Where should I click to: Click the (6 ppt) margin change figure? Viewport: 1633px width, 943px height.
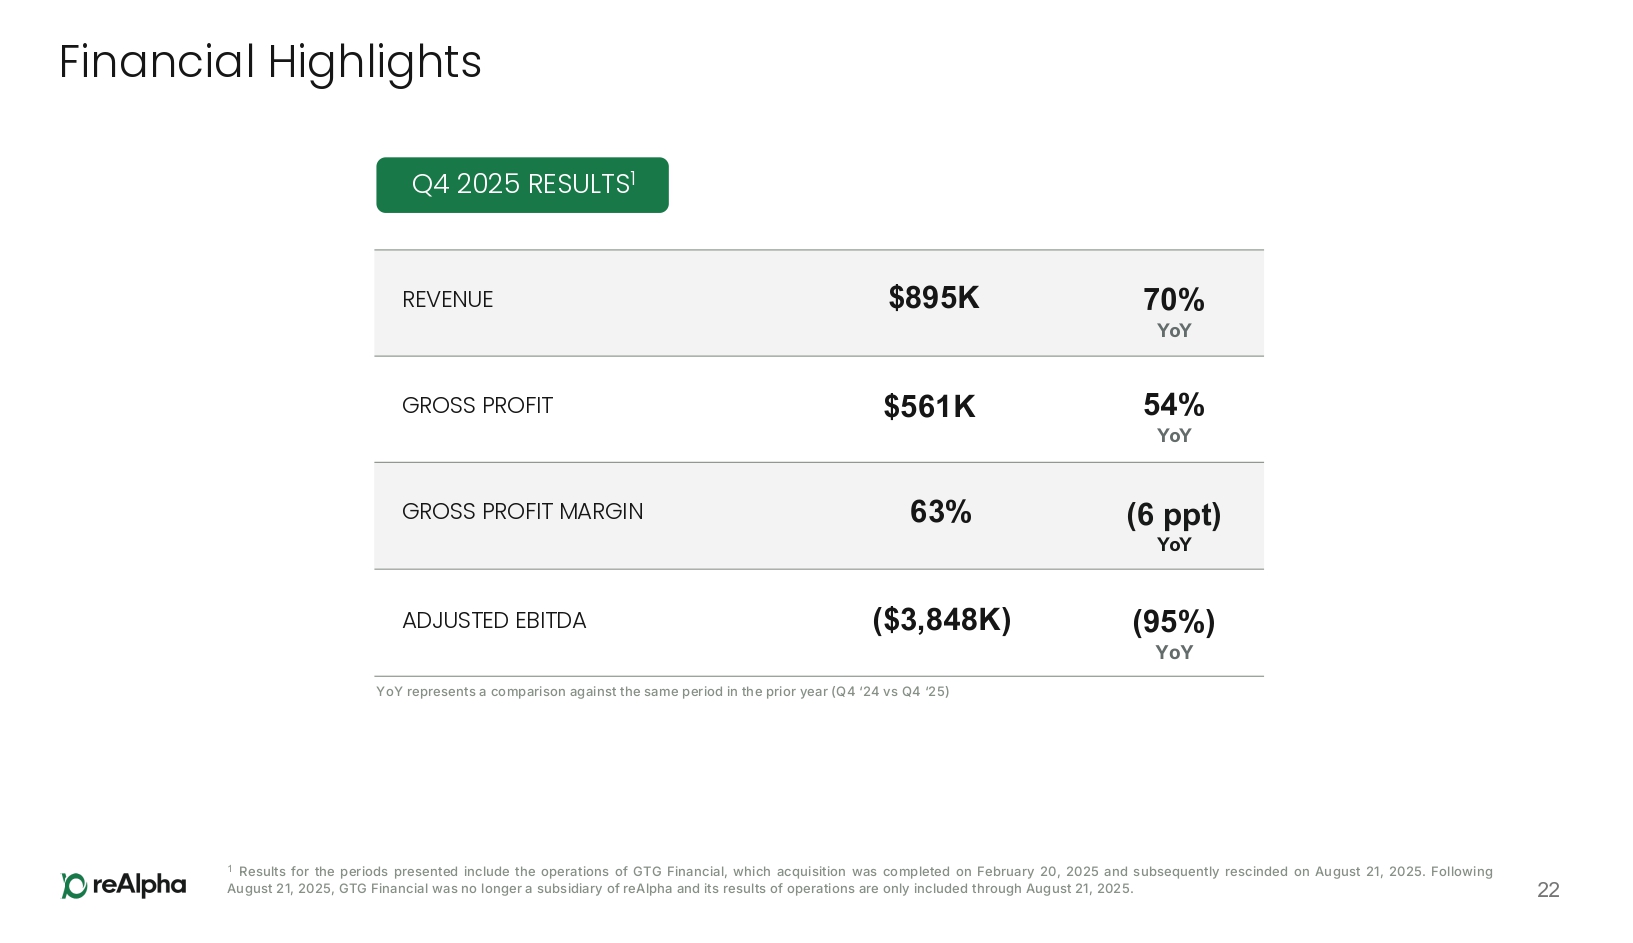(x=1173, y=515)
